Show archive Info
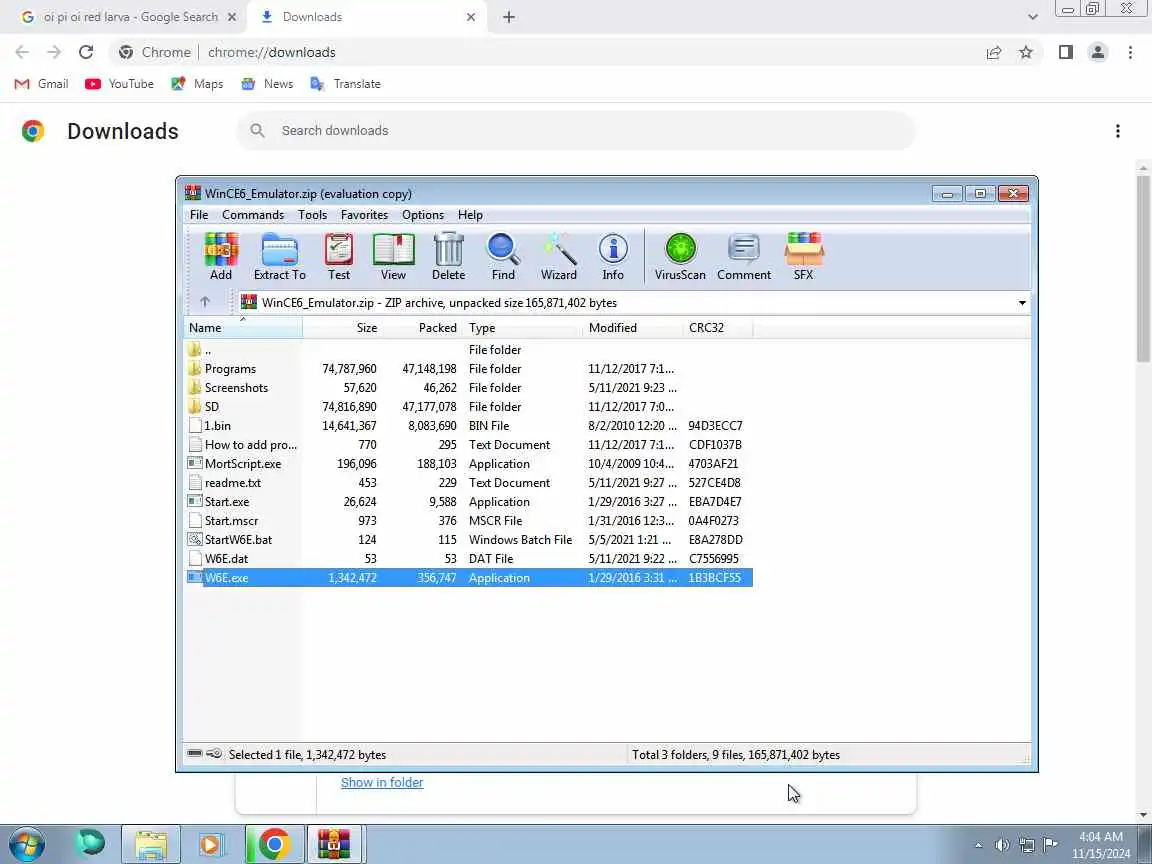 pos(613,256)
